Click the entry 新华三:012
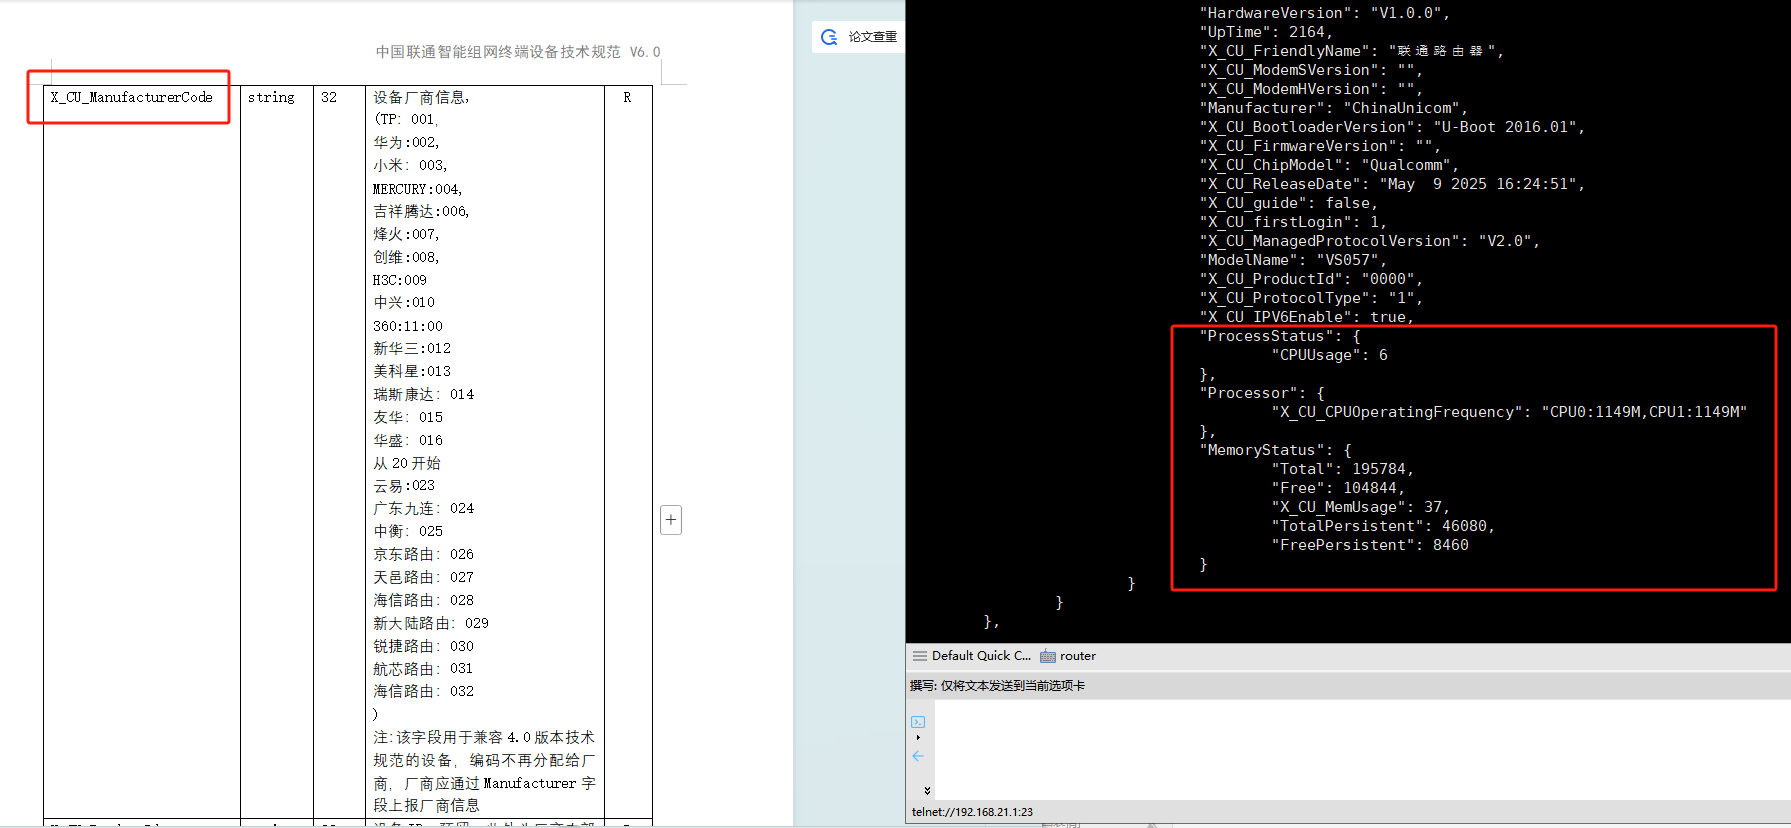This screenshot has width=1791, height=828. point(412,348)
